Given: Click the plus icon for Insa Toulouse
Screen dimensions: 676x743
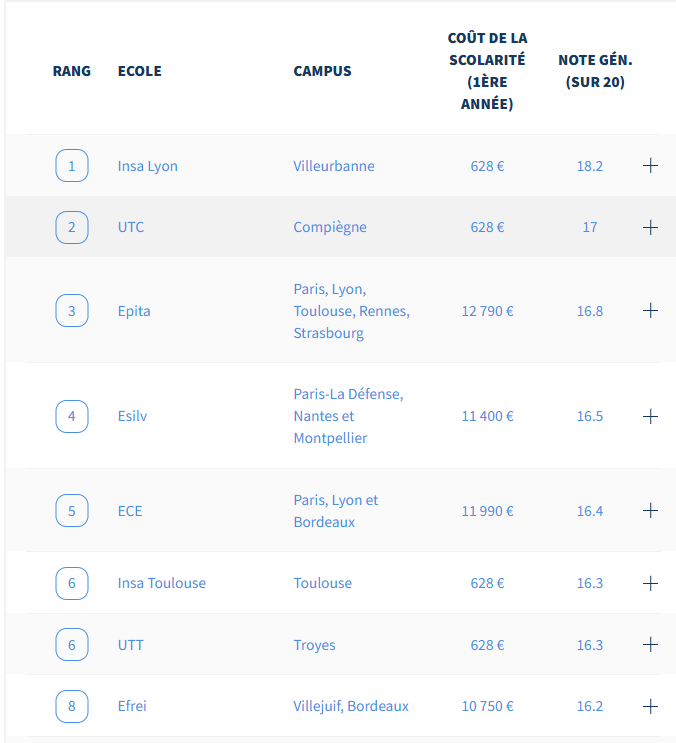Looking at the screenshot, I should coord(650,583).
